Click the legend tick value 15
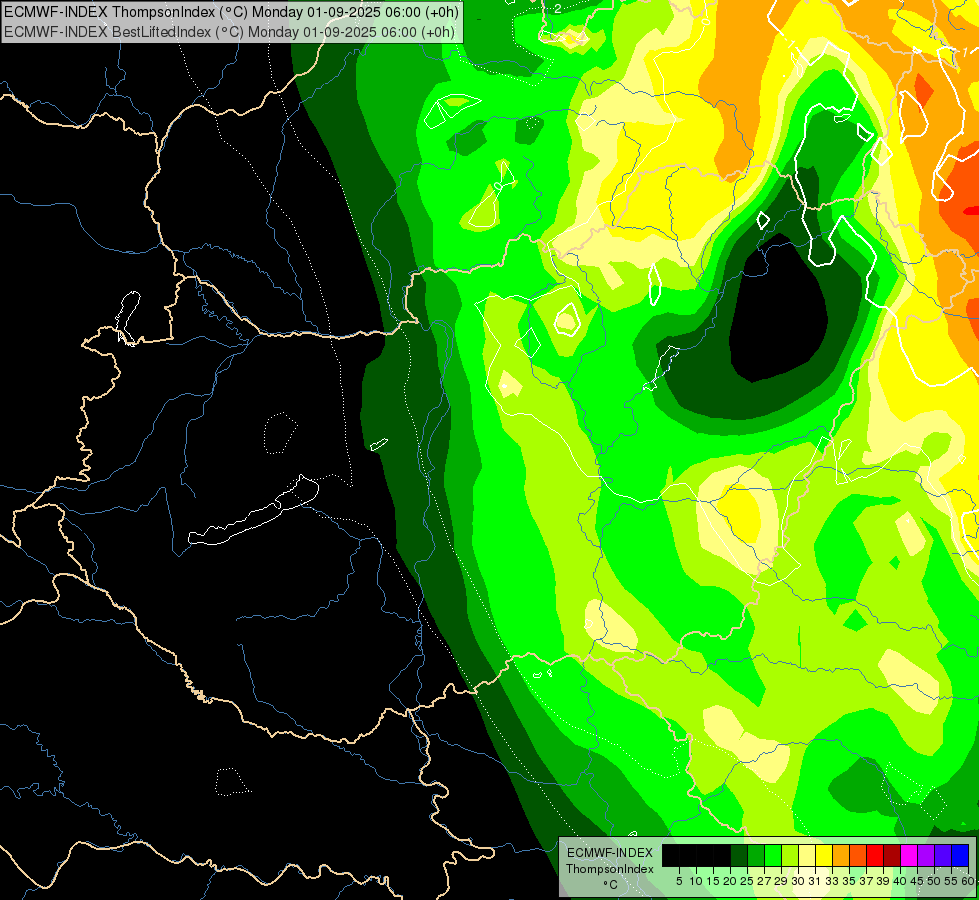 pyautogui.click(x=714, y=881)
